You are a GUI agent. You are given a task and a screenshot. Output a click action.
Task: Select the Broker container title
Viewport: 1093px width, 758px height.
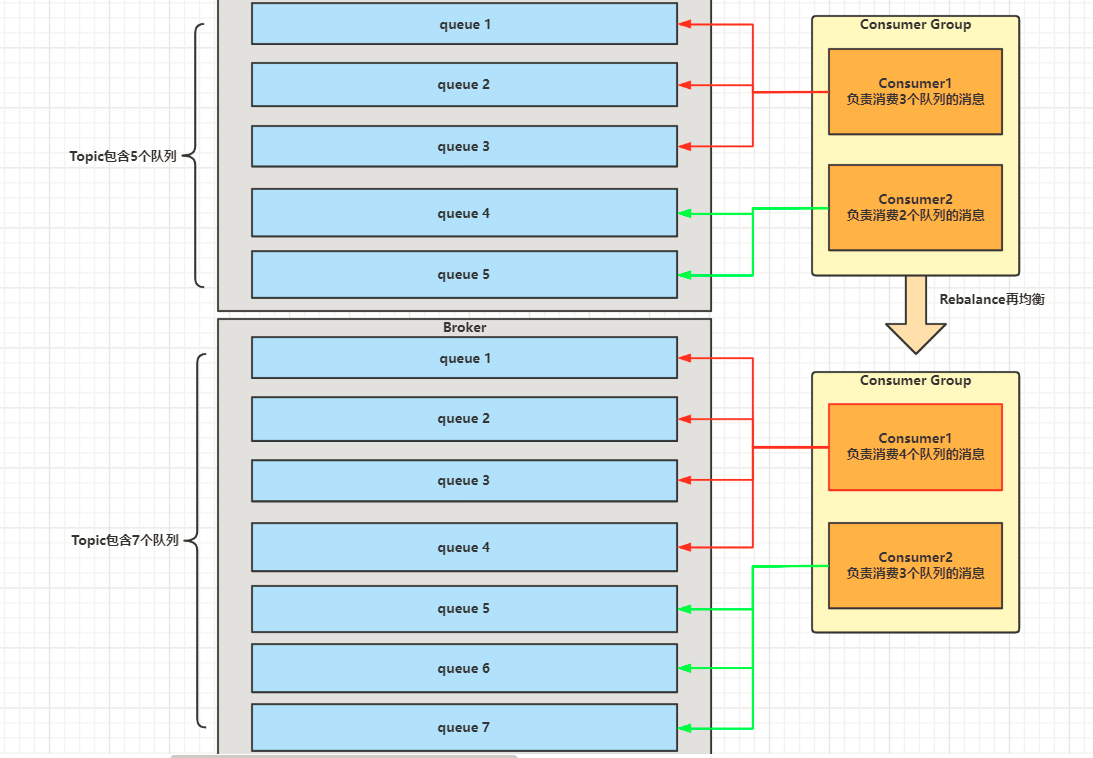coord(464,327)
